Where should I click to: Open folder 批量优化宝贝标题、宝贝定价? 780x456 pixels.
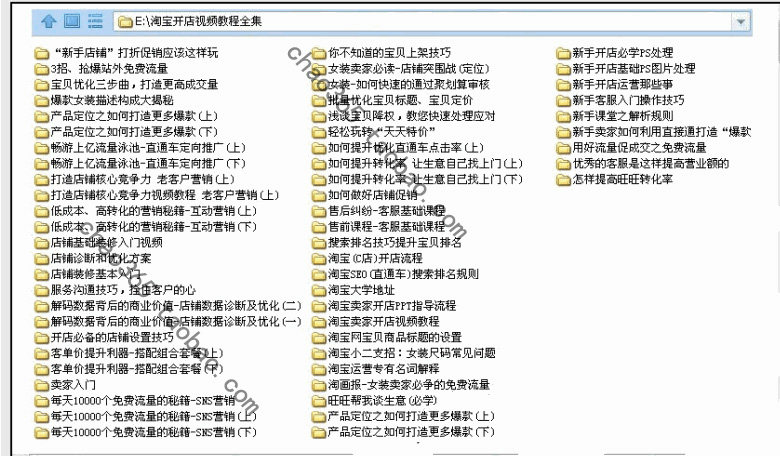tap(393, 100)
